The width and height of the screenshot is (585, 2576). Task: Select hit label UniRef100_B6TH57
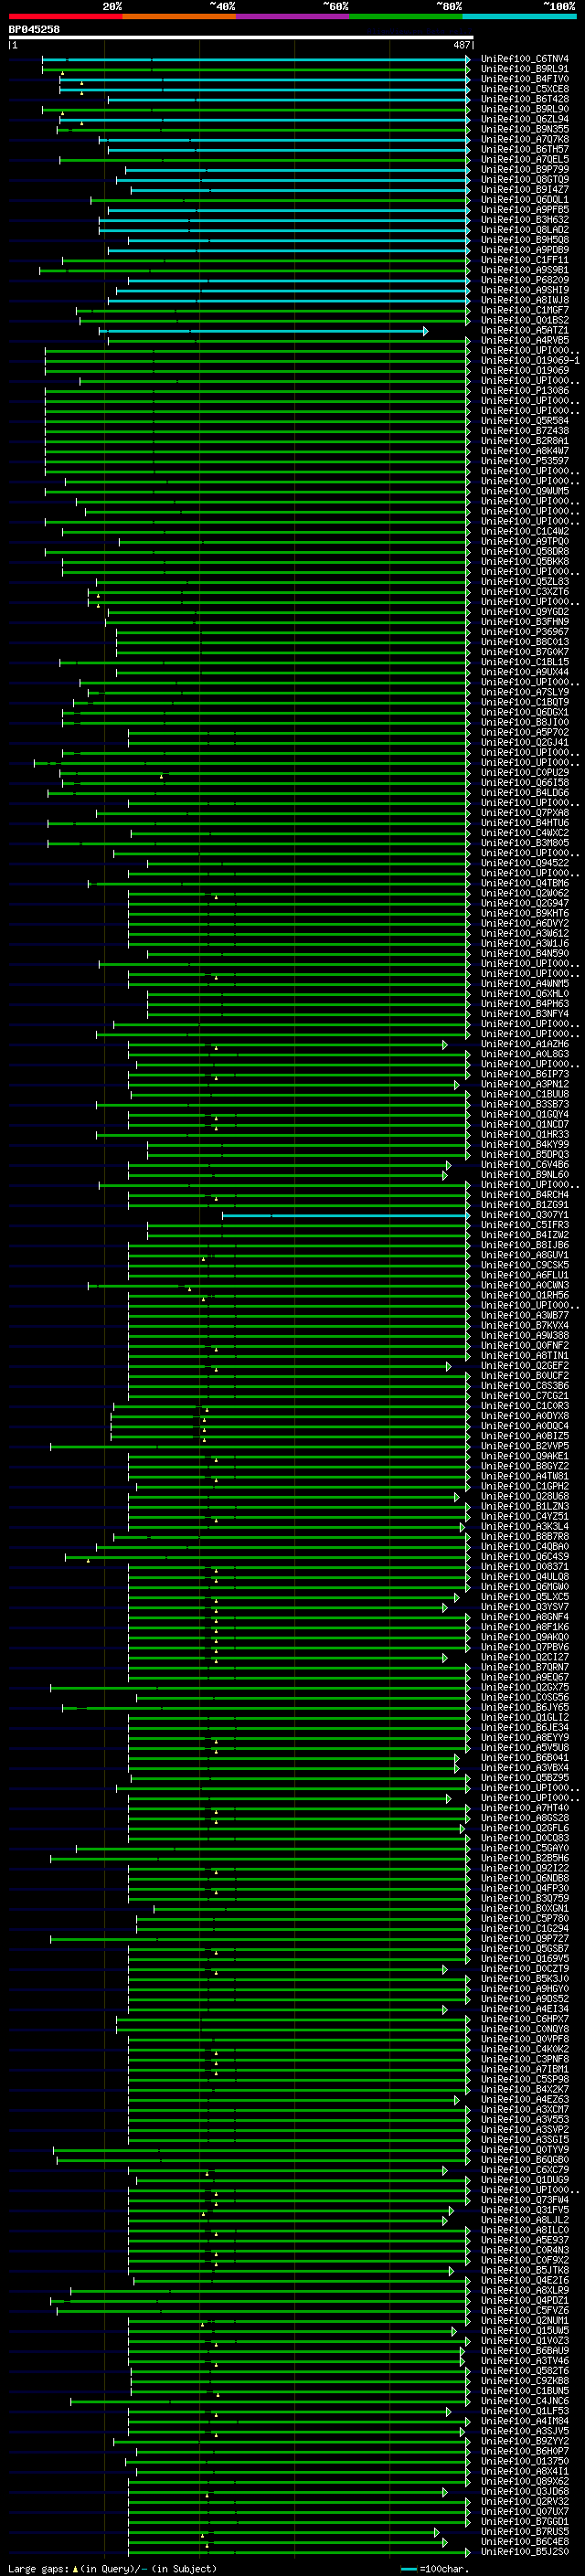525,149
